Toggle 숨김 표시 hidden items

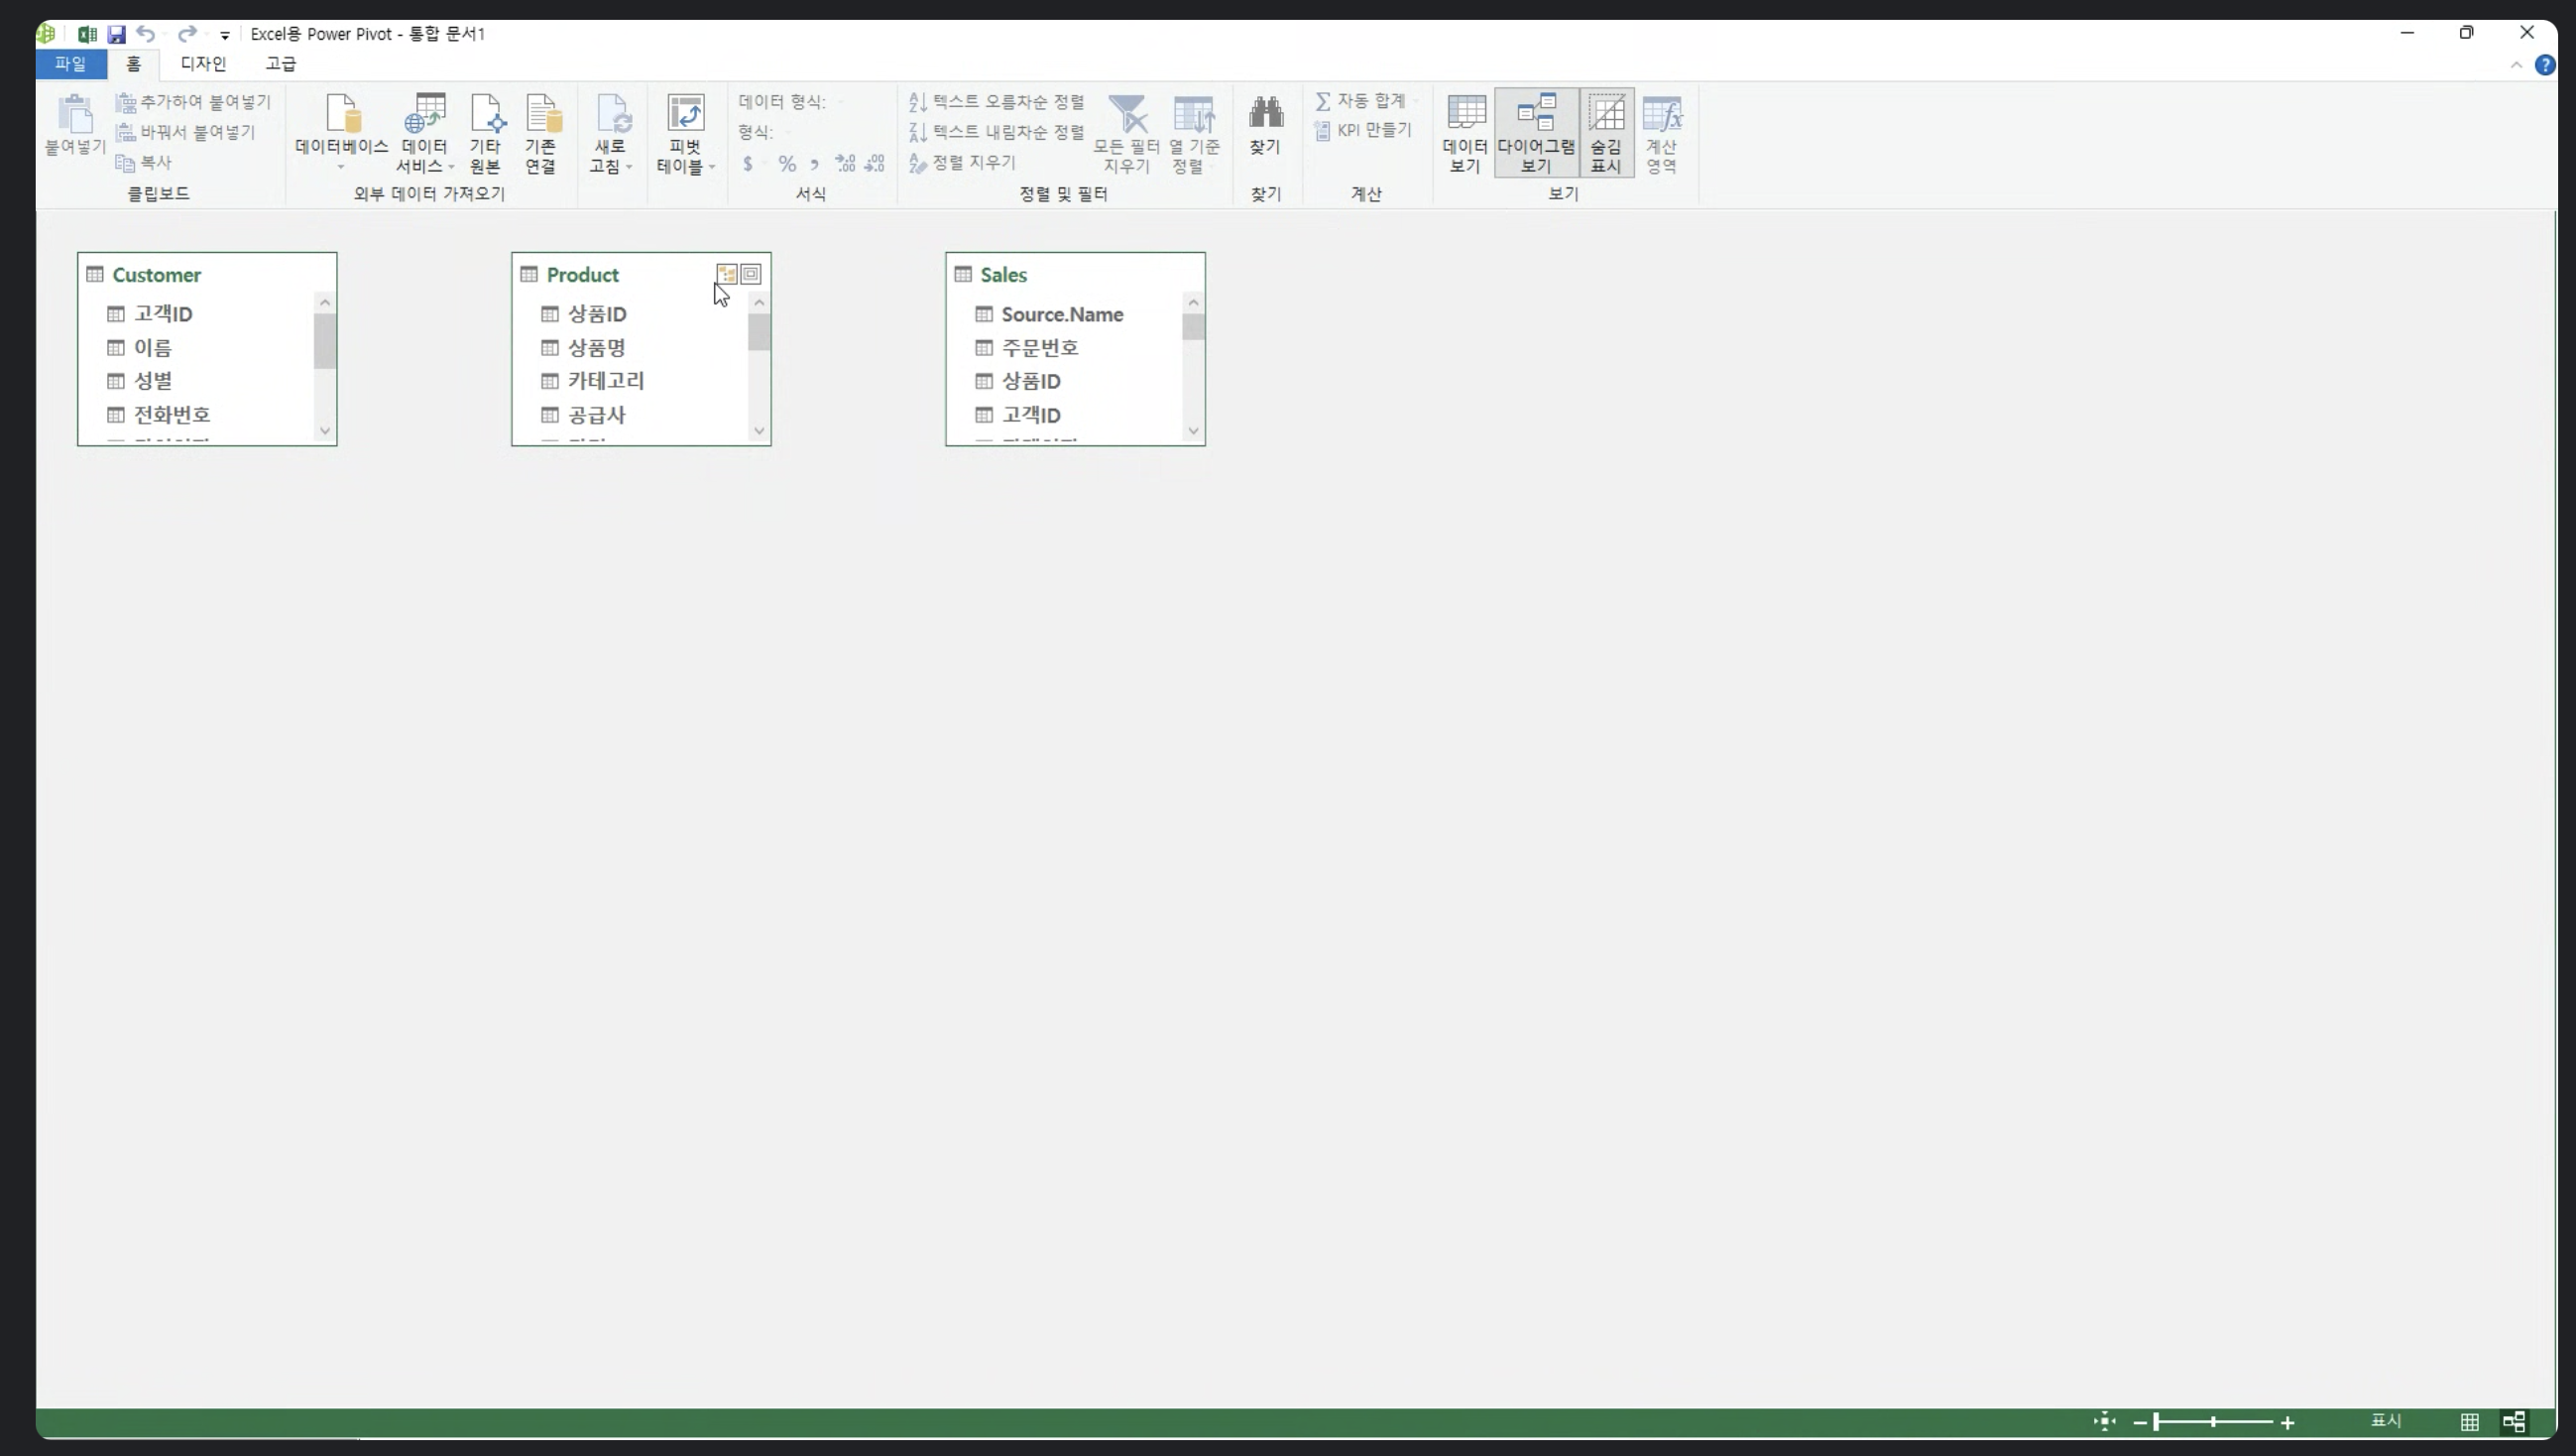1606,133
